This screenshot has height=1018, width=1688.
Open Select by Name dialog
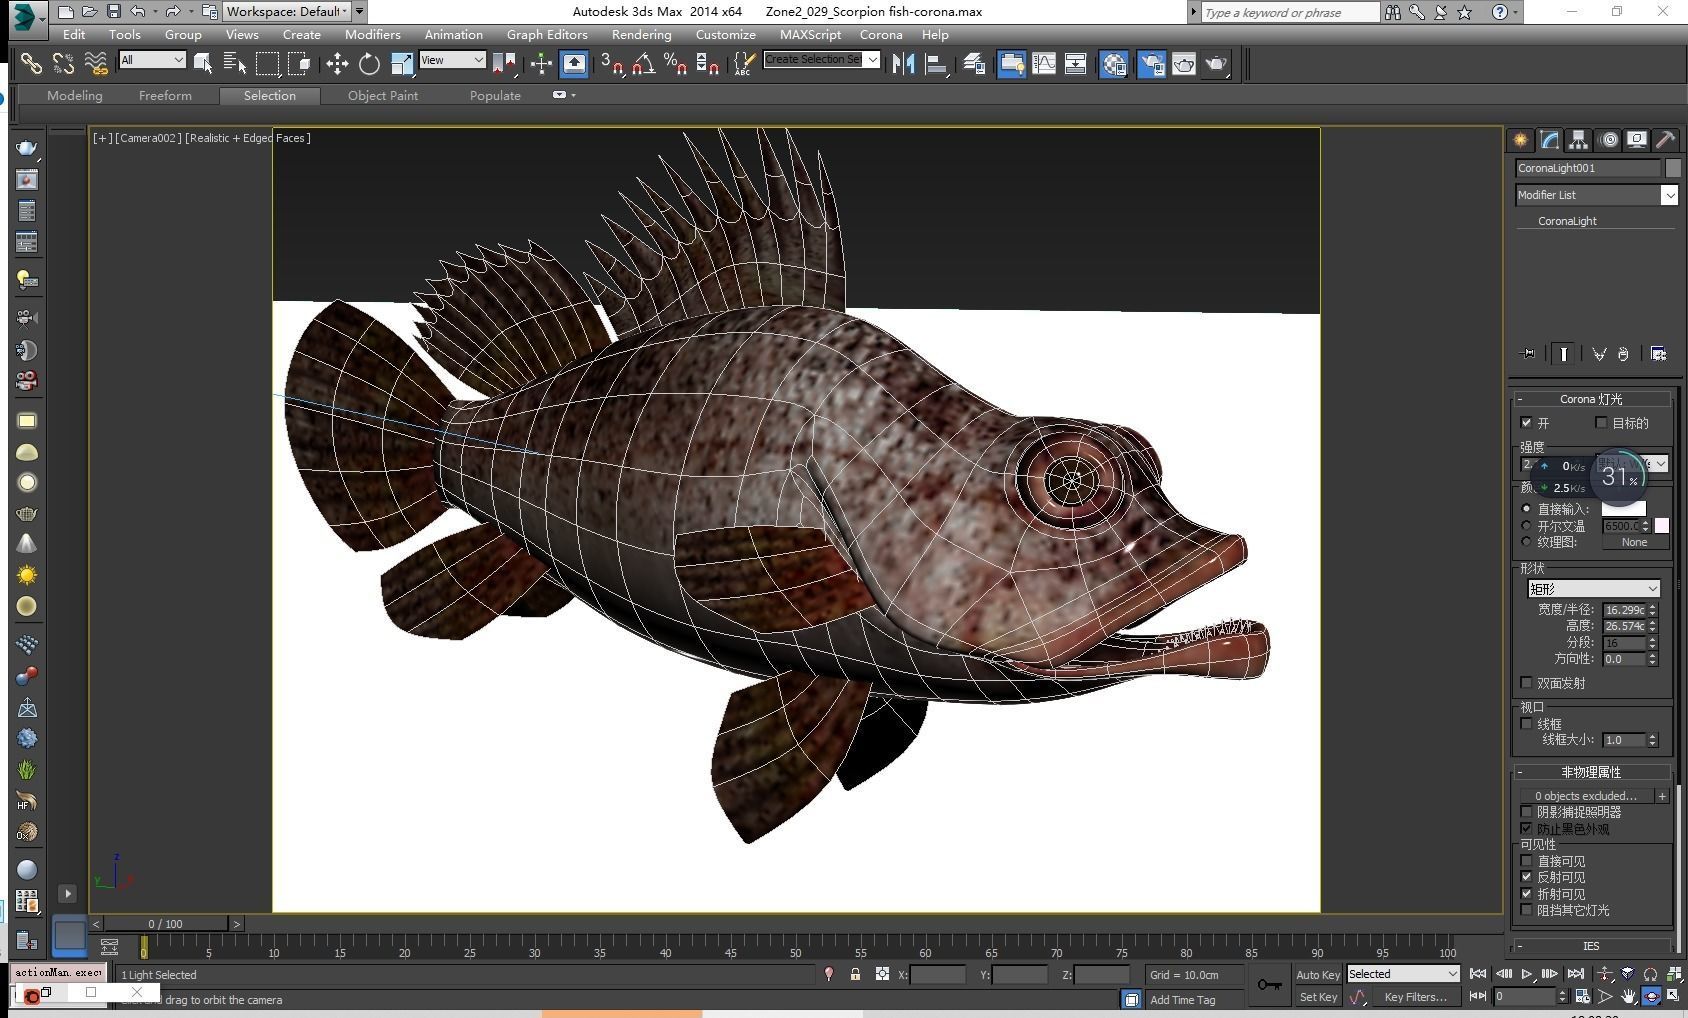[235, 64]
